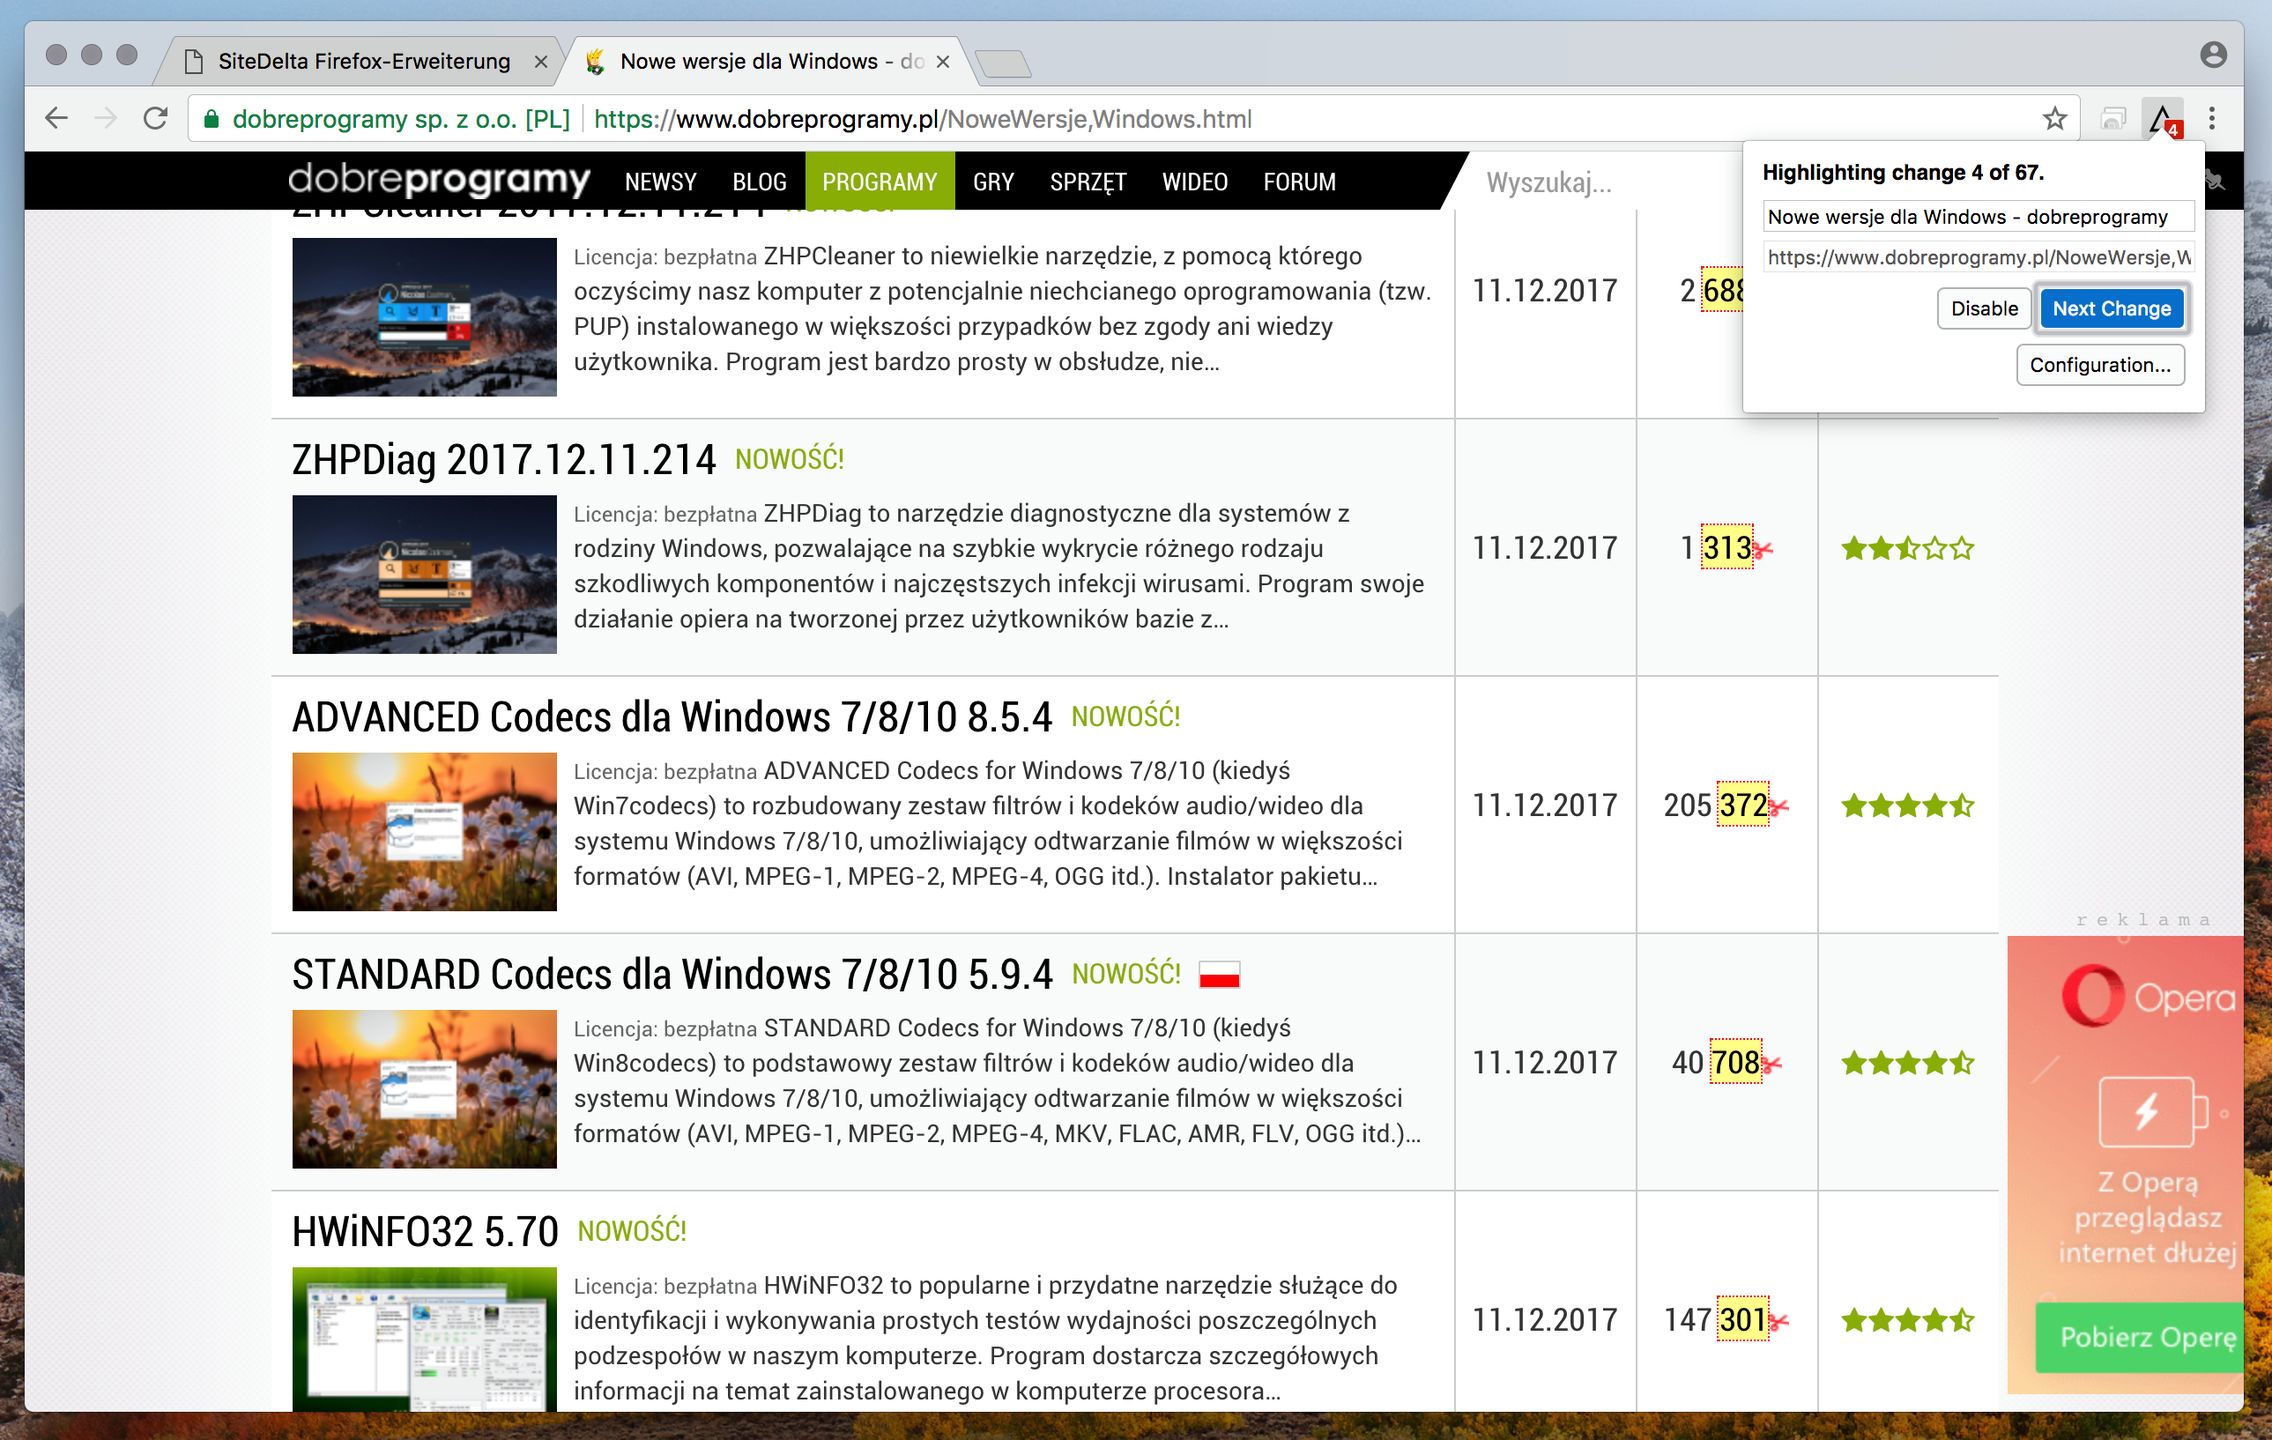Click the cast icon next to the star
This screenshot has height=1440, width=2272.
tap(2113, 119)
